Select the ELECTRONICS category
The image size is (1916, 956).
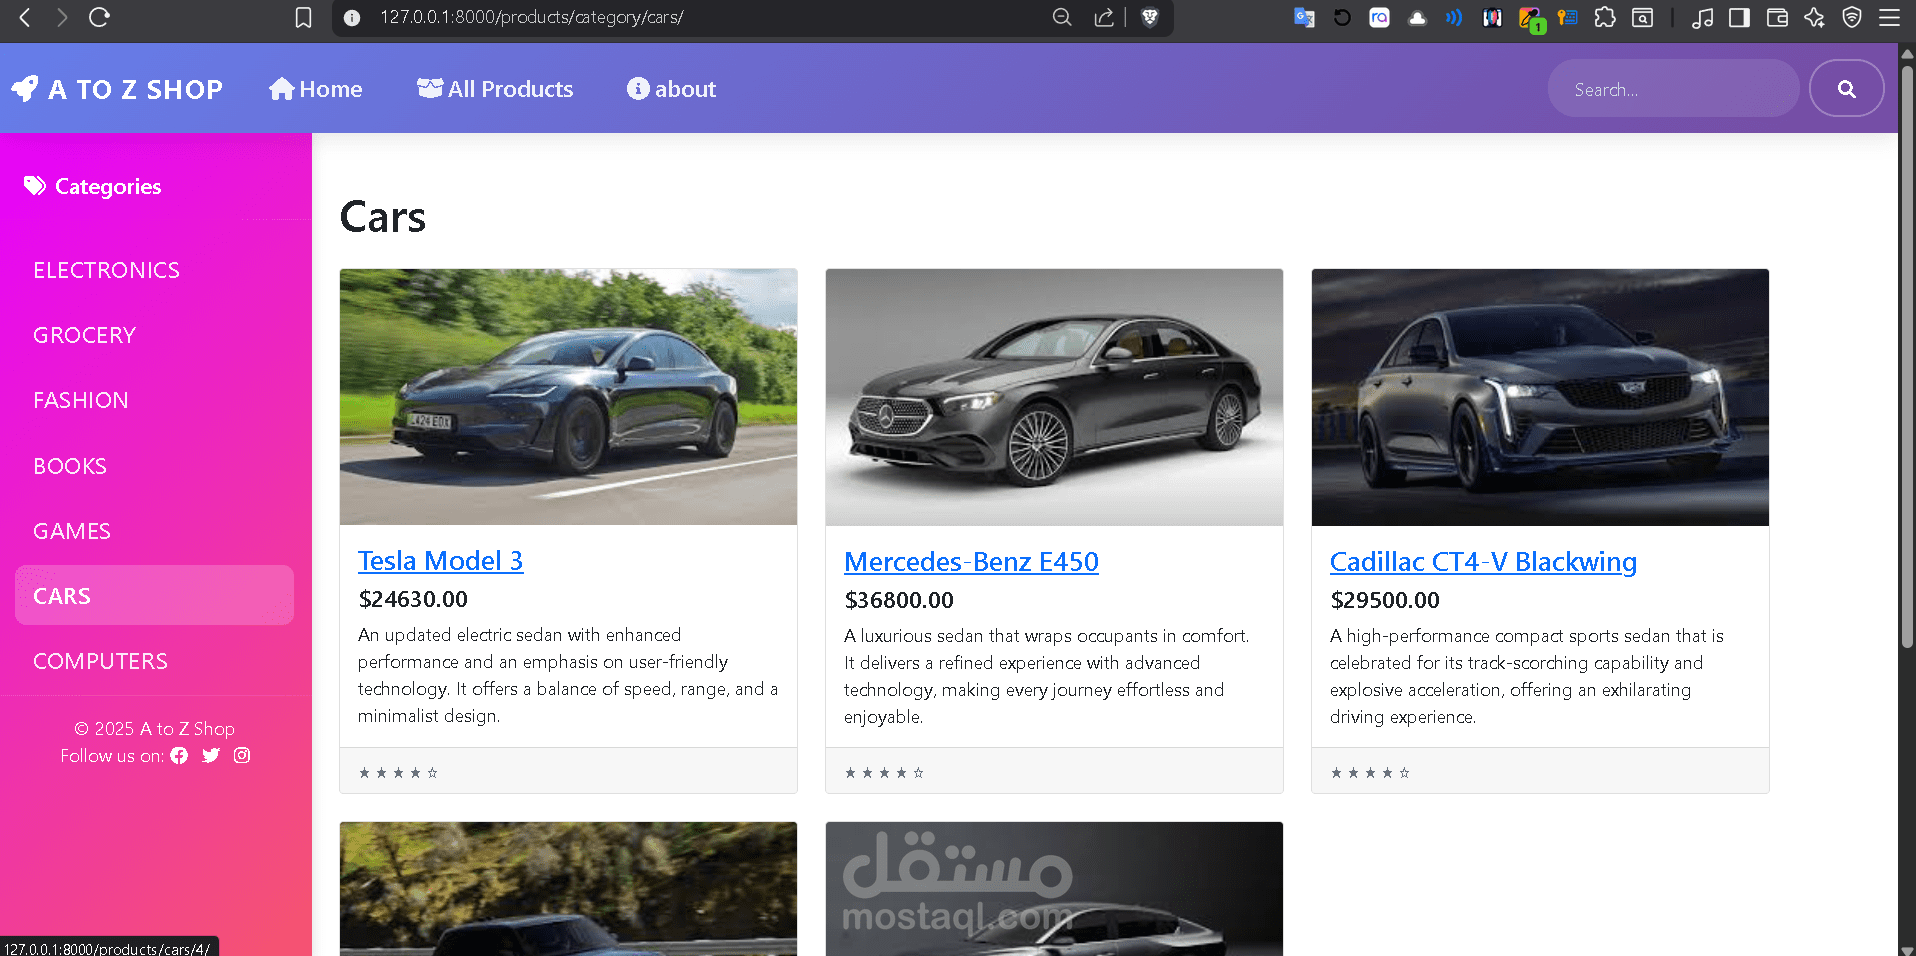106,270
